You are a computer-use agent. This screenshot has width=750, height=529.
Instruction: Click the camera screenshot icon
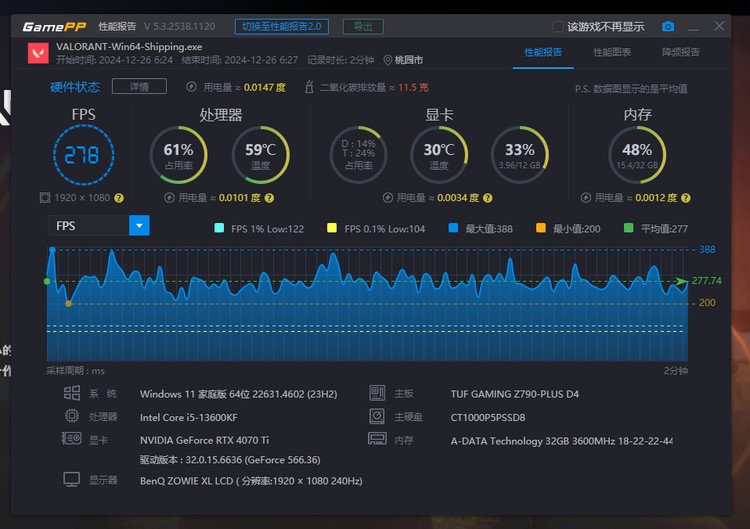[668, 26]
